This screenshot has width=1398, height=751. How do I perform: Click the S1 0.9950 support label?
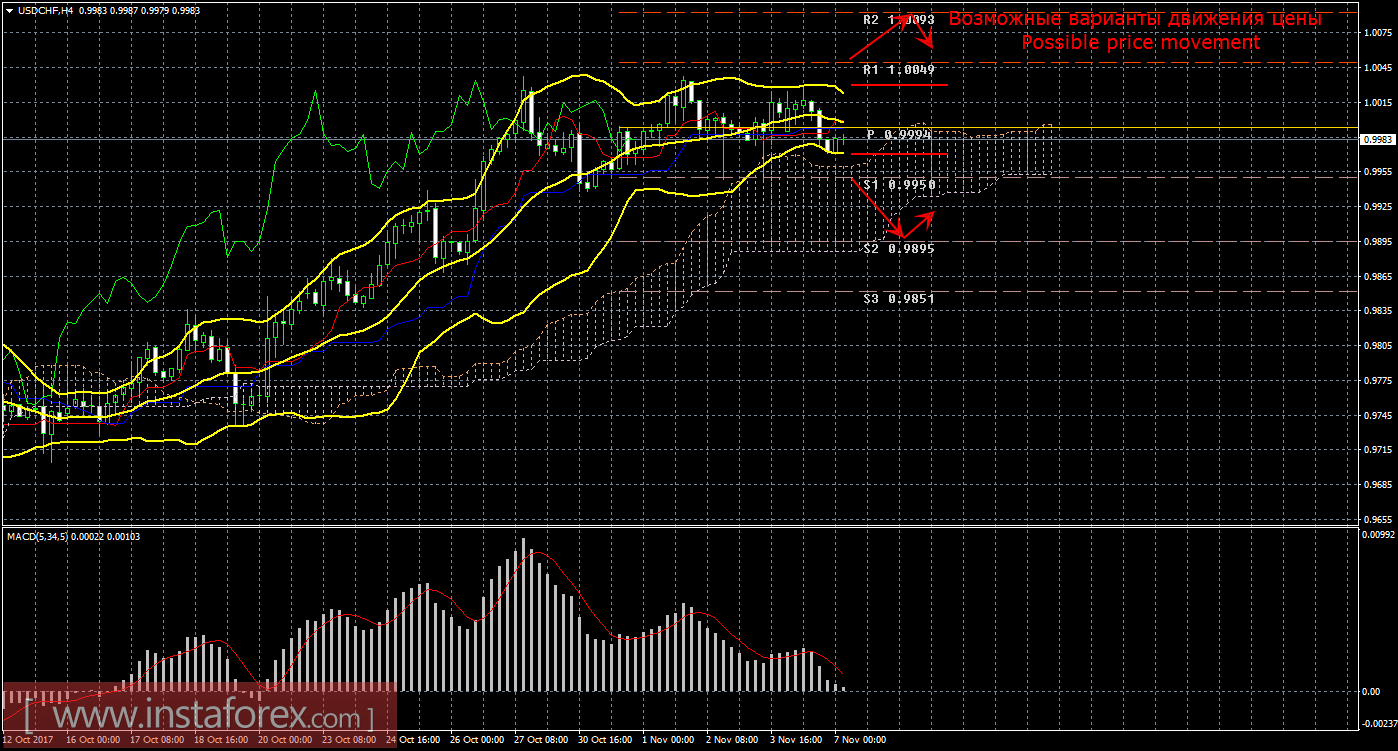click(899, 185)
